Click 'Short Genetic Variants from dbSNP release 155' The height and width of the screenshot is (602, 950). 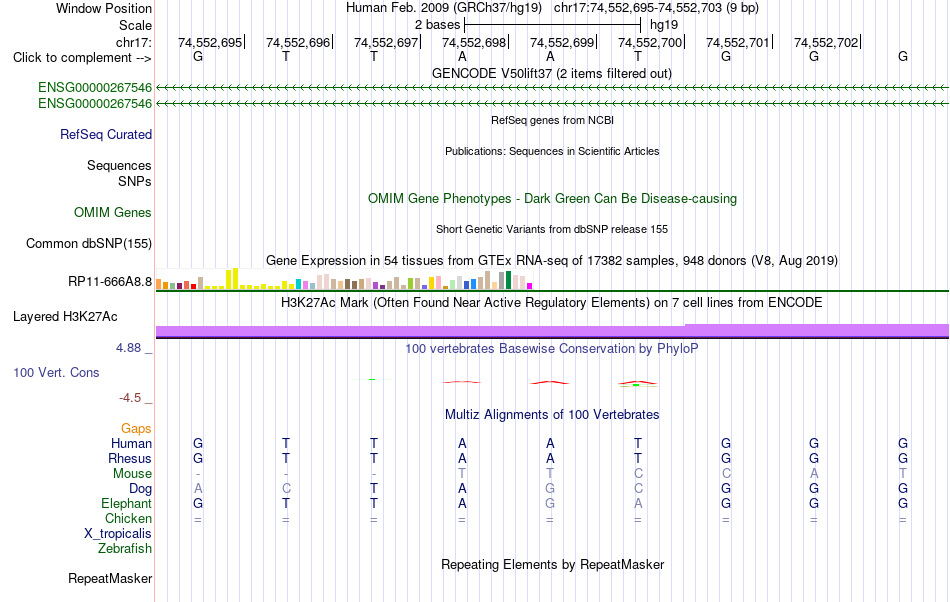pyautogui.click(x=552, y=229)
